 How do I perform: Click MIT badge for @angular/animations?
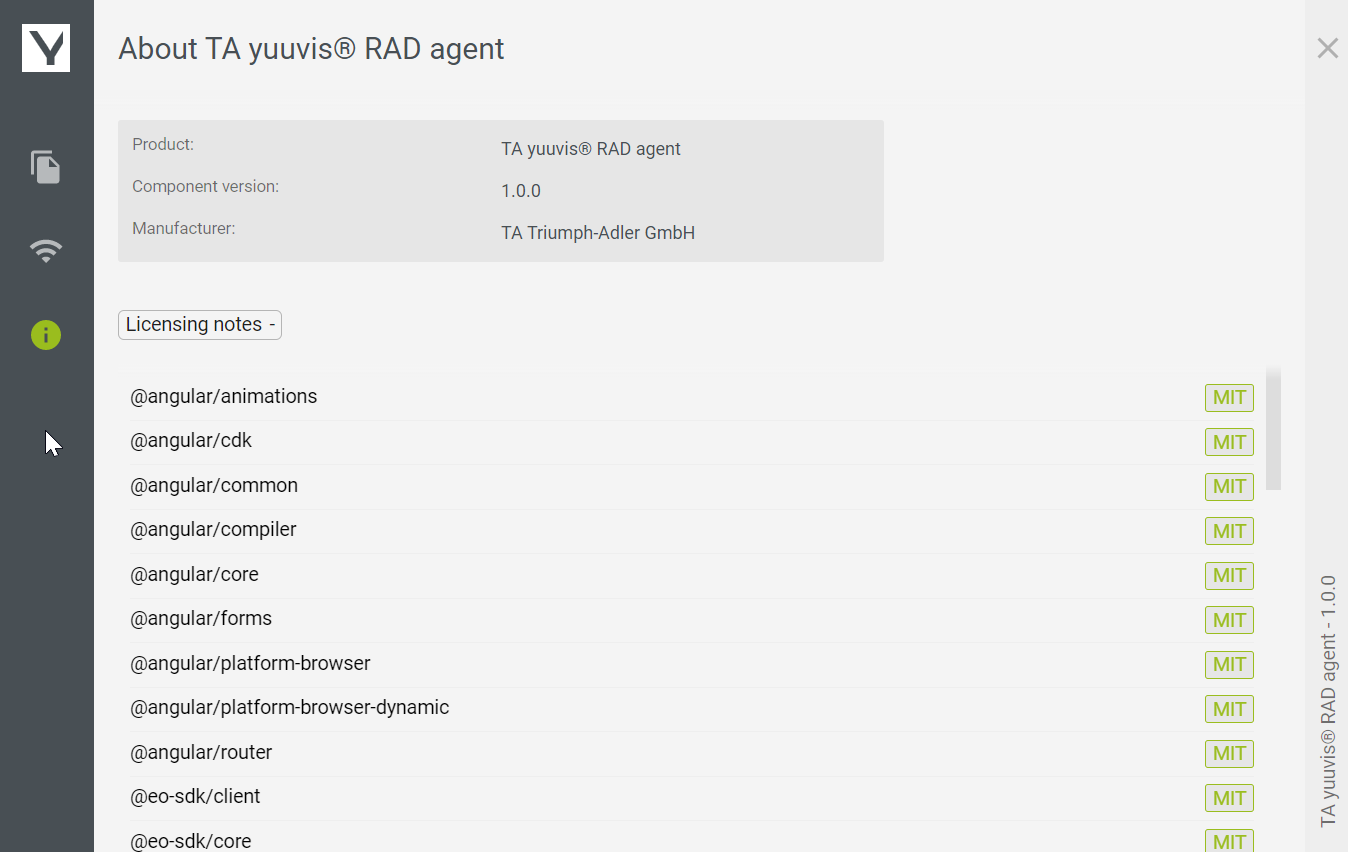[1229, 398]
